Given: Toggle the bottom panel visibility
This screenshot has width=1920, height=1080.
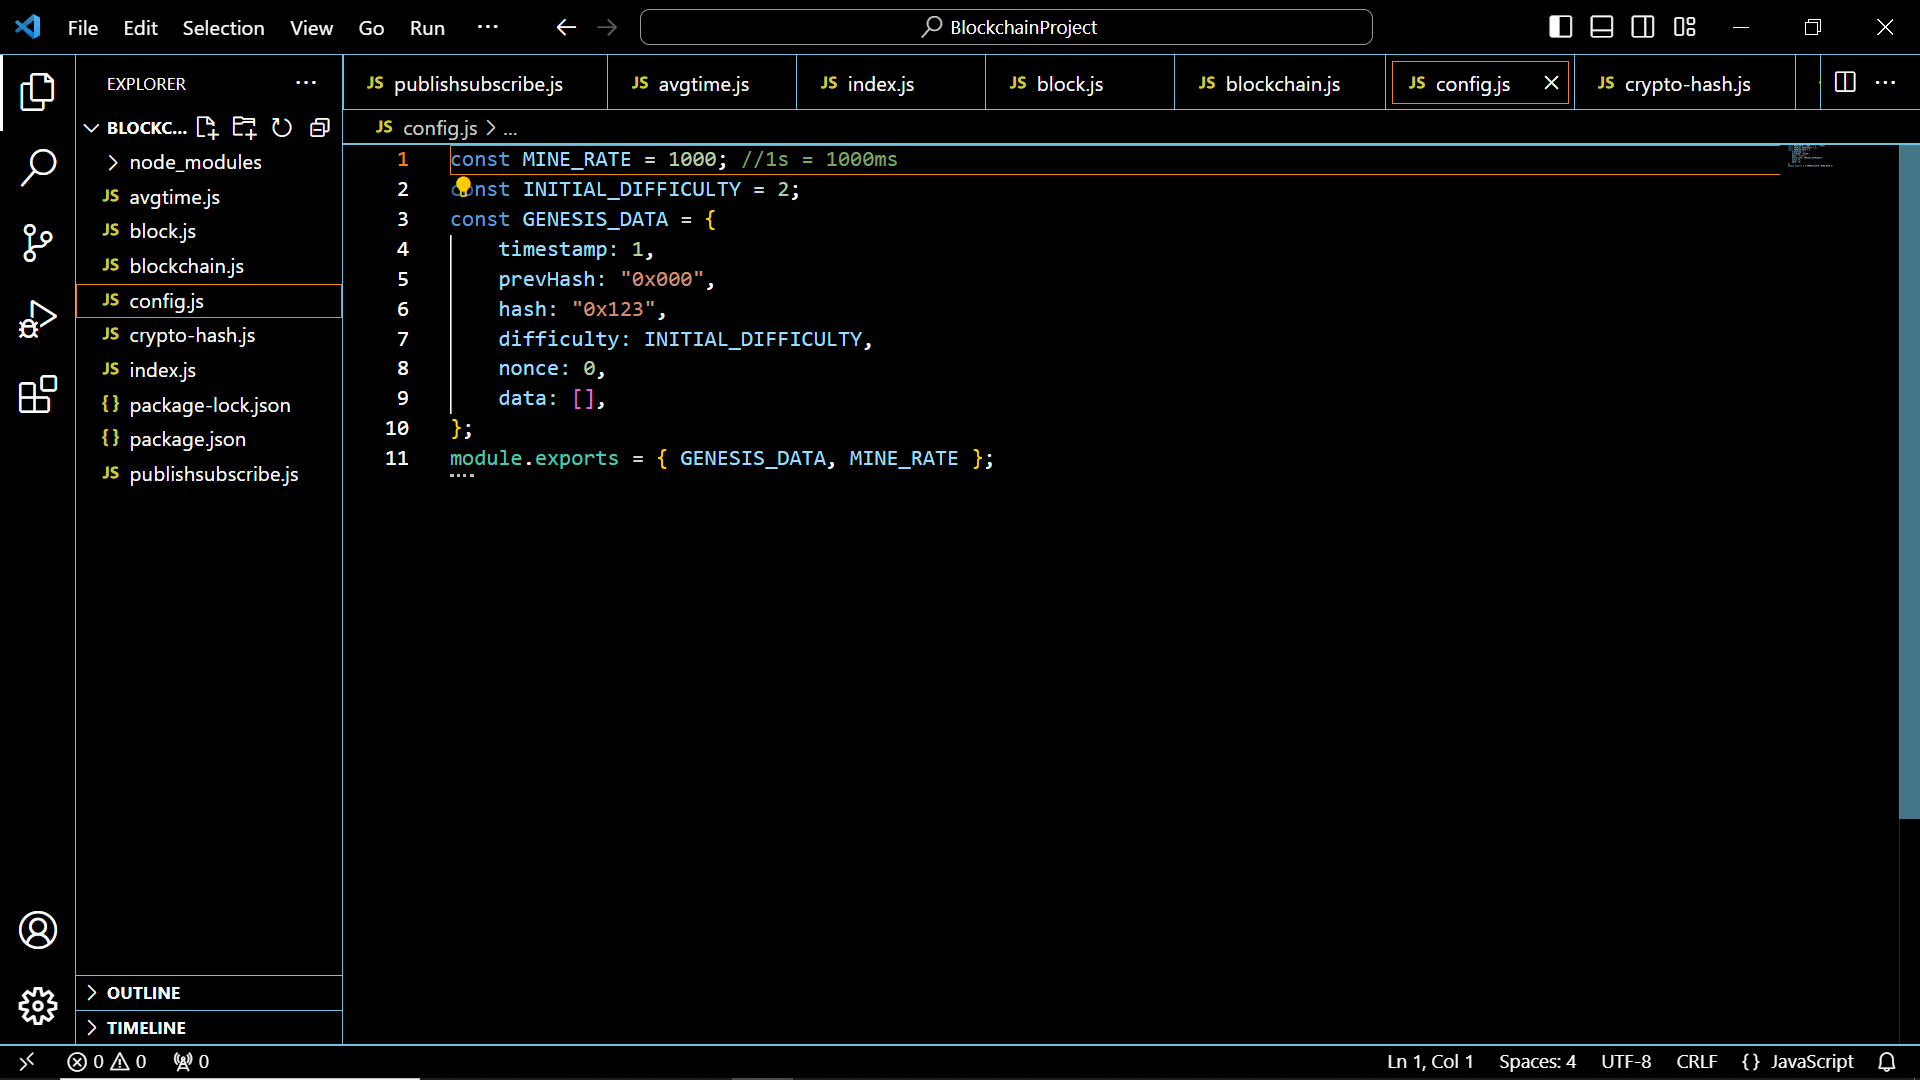Looking at the screenshot, I should click(1601, 27).
